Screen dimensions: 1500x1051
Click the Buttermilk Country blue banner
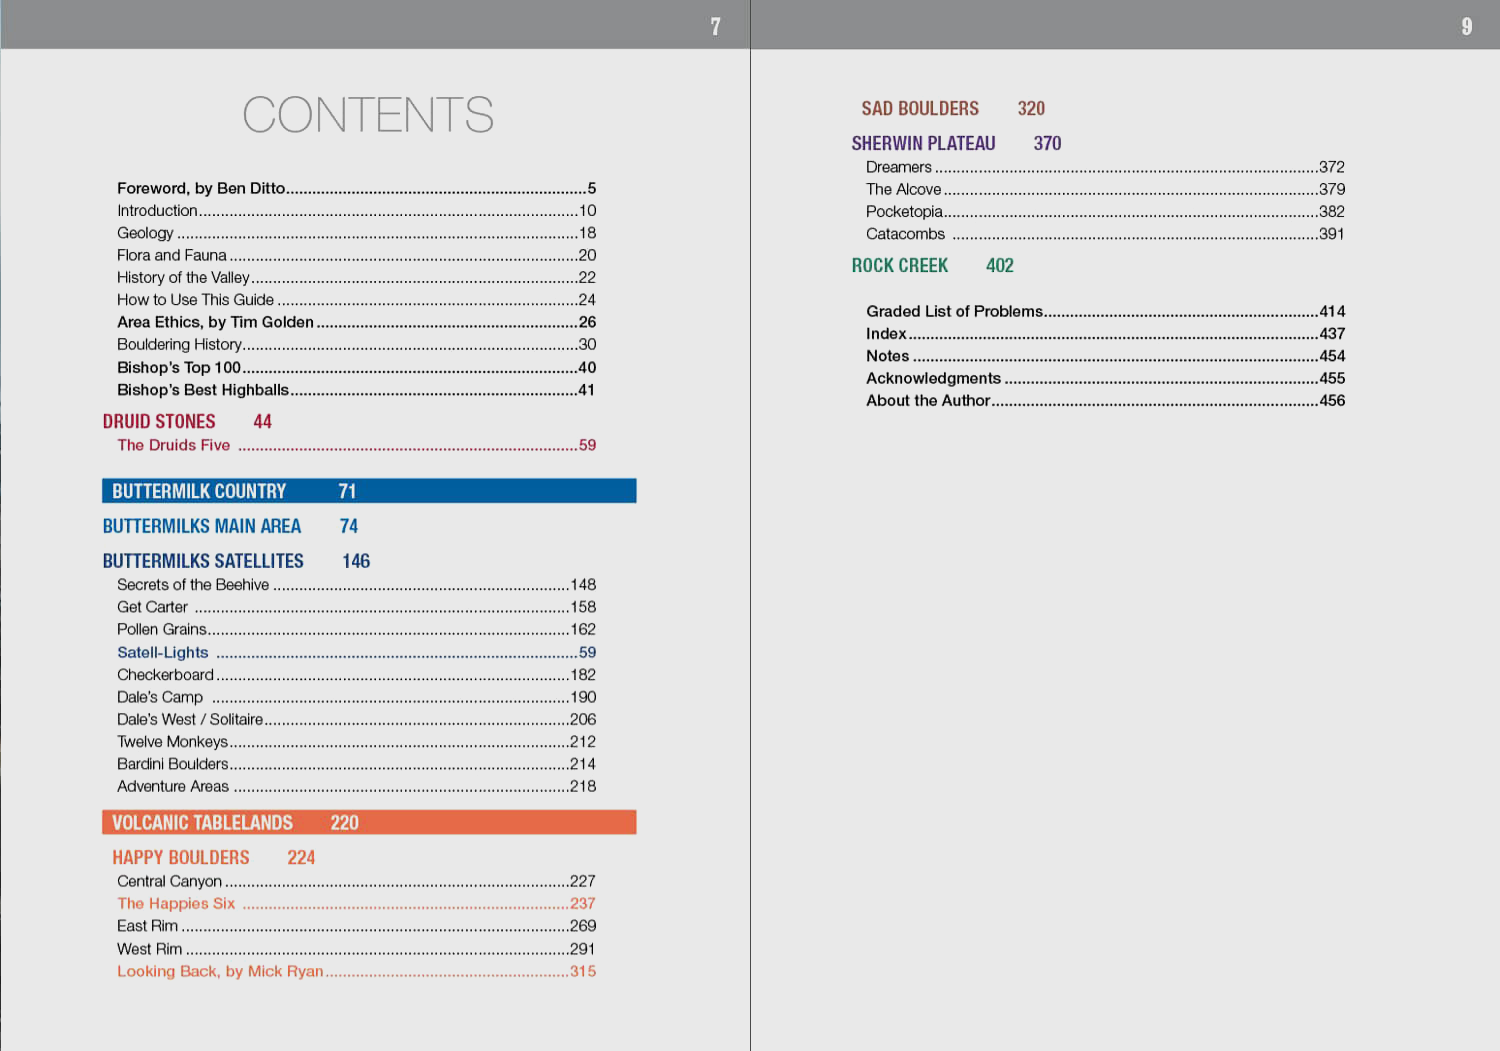pyautogui.click(x=368, y=491)
